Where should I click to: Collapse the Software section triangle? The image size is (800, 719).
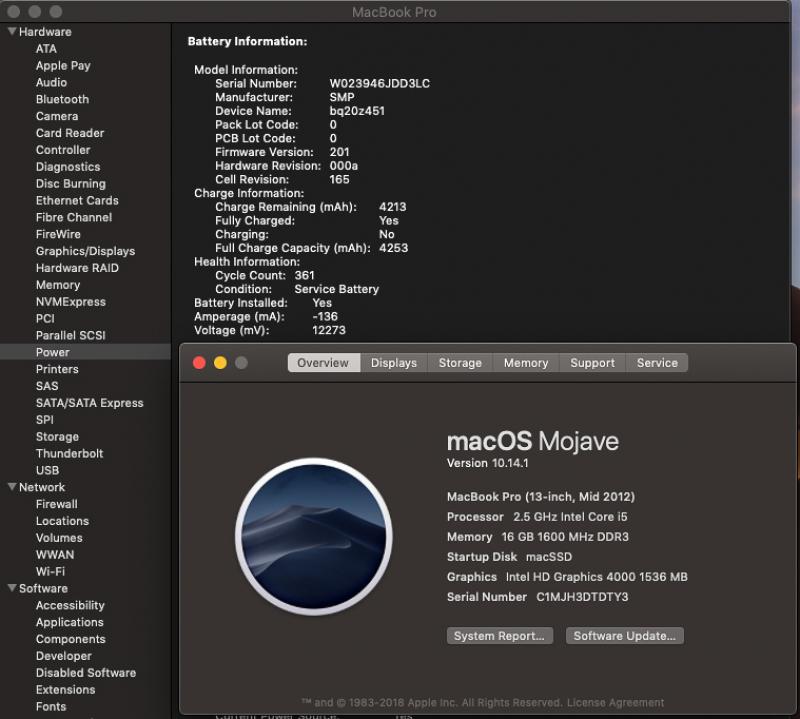(12, 588)
